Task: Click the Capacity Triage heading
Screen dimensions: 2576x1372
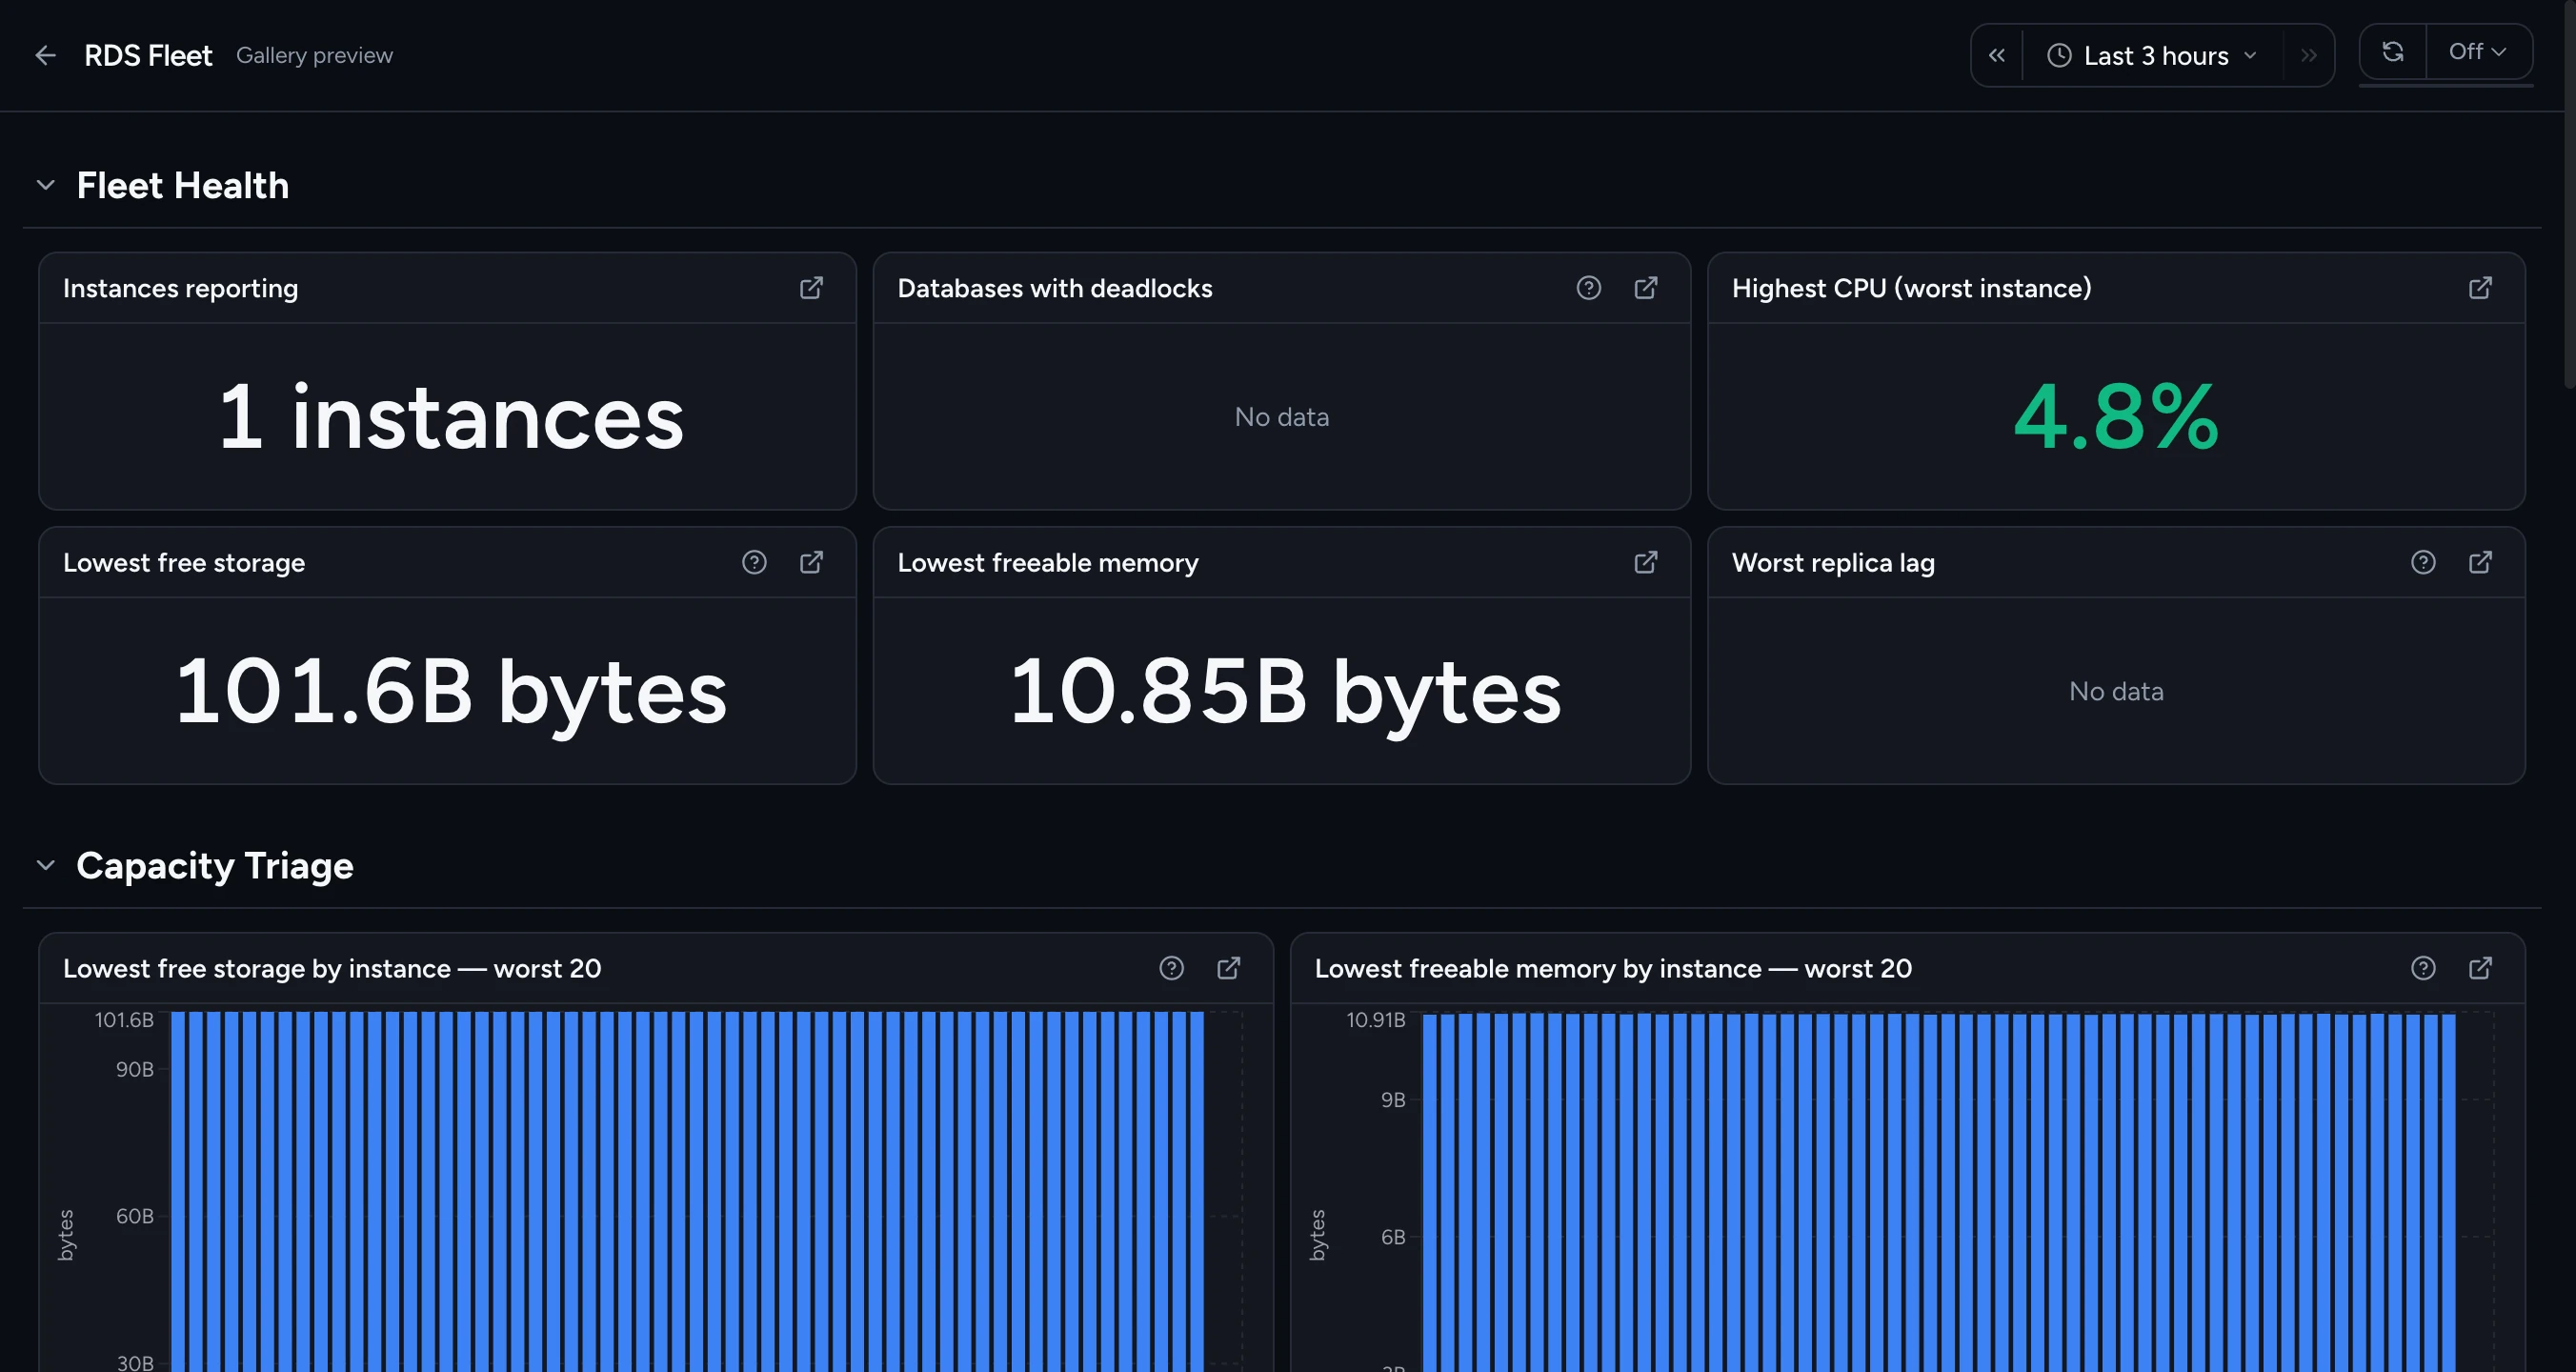Action: (215, 865)
